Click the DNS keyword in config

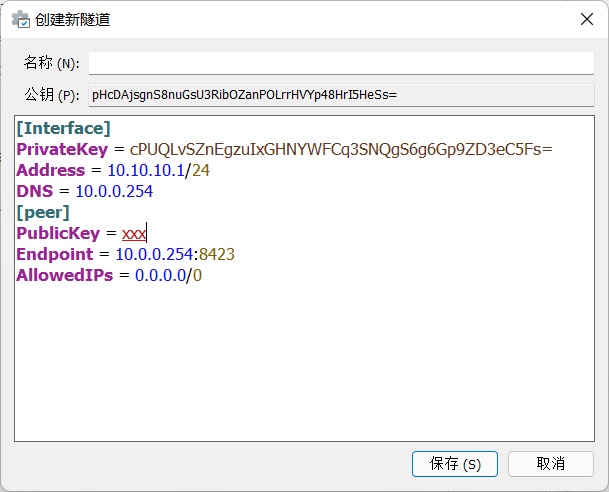[x=35, y=191]
